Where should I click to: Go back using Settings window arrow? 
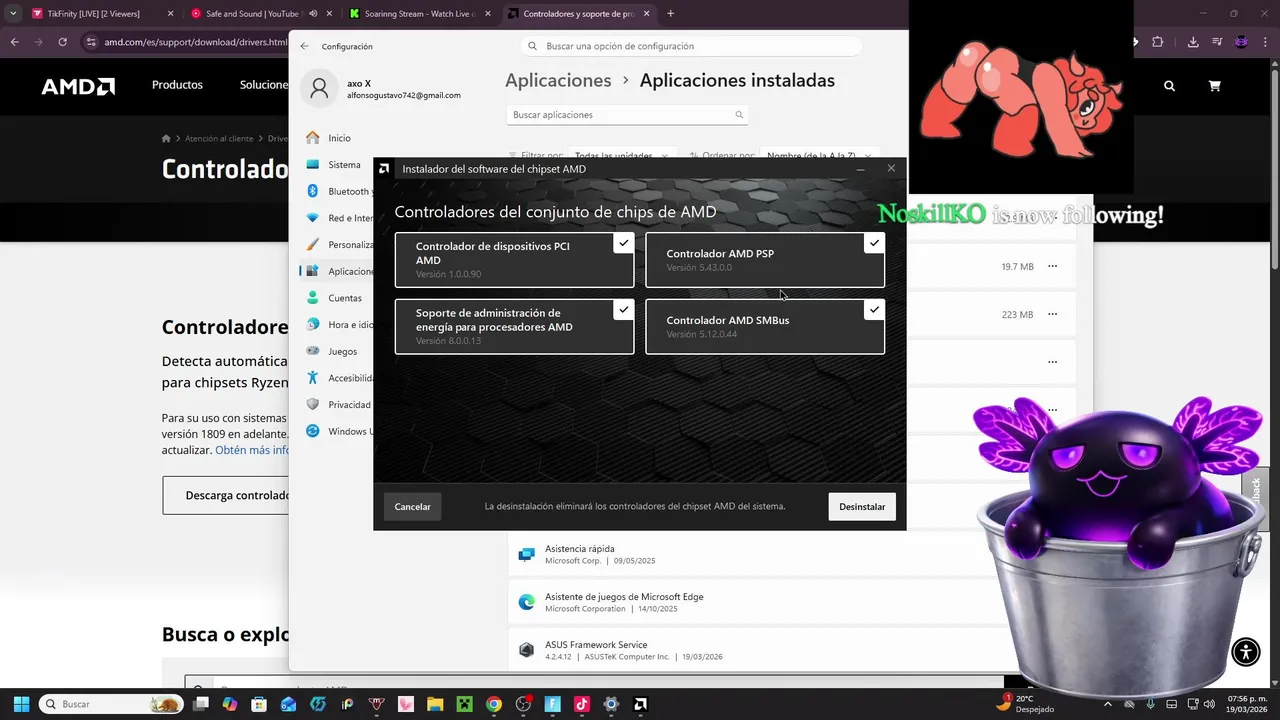click(x=304, y=46)
